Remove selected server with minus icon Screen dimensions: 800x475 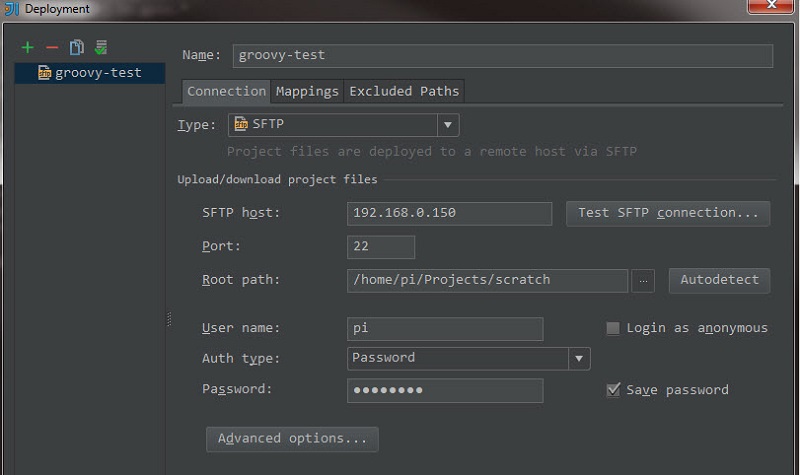coord(52,48)
